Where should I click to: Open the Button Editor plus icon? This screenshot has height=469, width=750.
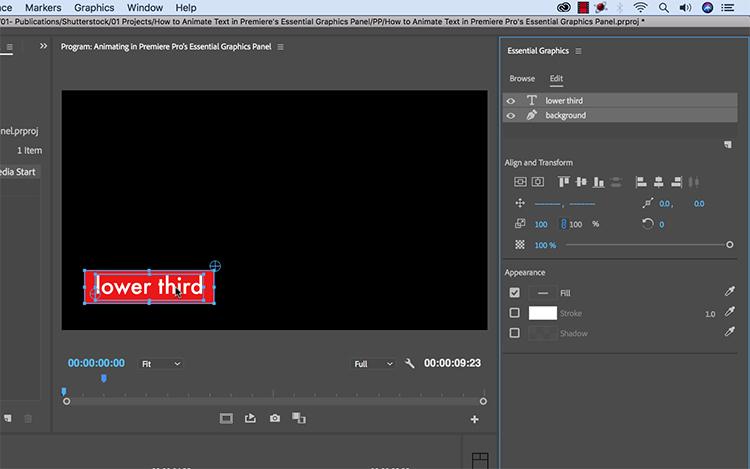pyautogui.click(x=474, y=419)
